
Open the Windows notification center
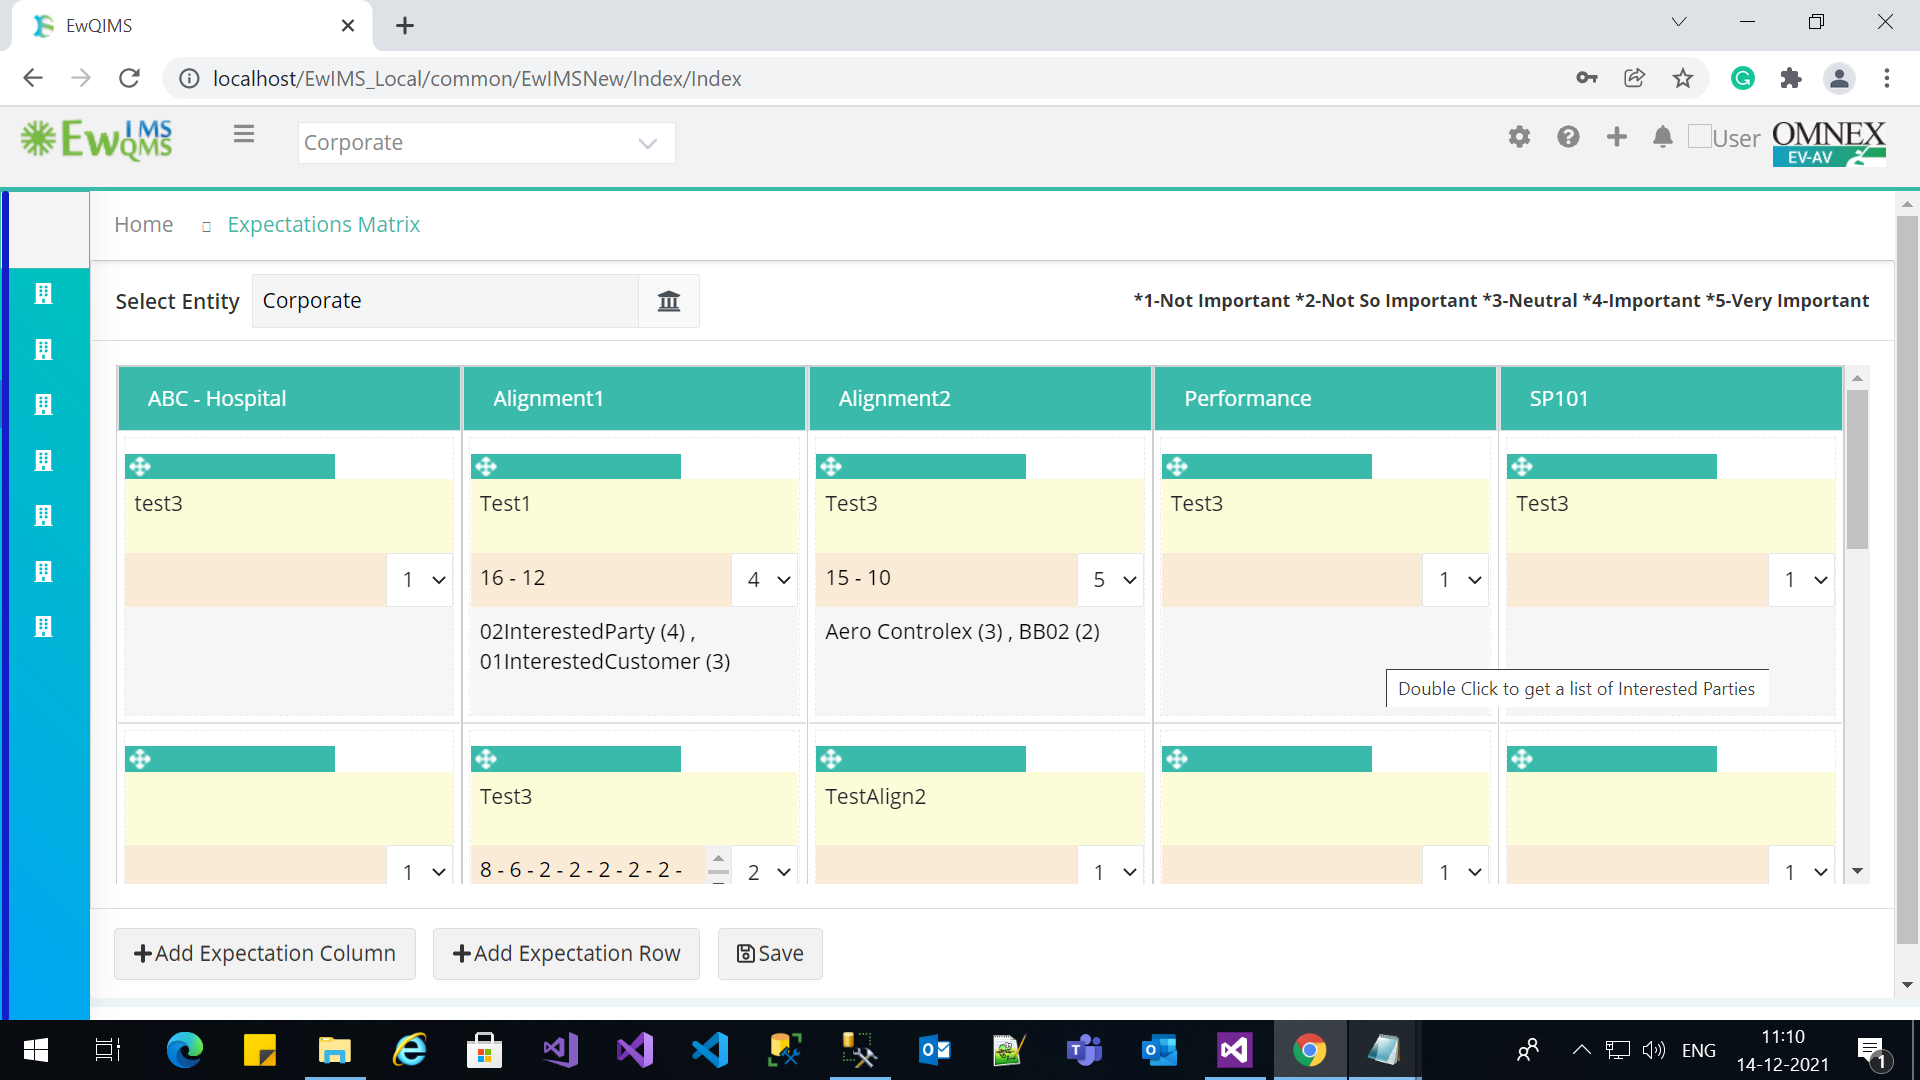point(1871,1051)
